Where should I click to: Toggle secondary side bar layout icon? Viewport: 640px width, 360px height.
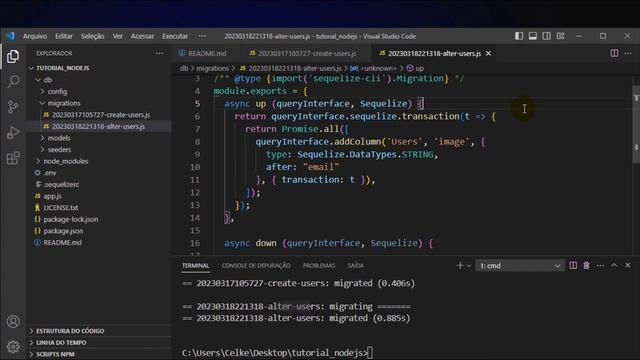tap(547, 36)
